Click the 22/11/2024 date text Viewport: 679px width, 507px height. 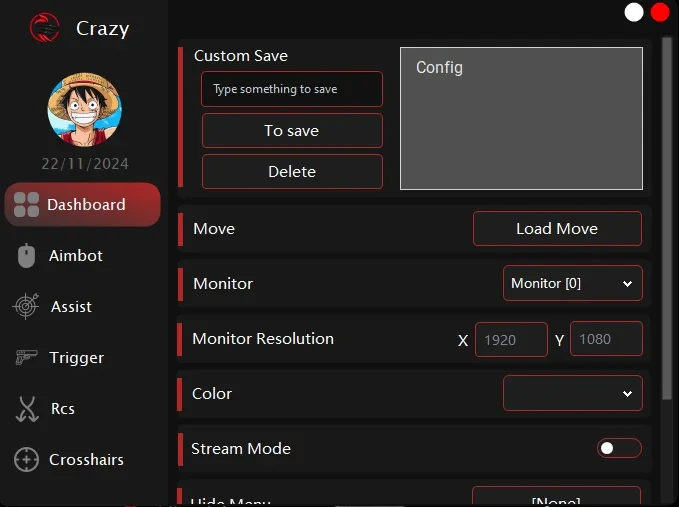[x=85, y=164]
